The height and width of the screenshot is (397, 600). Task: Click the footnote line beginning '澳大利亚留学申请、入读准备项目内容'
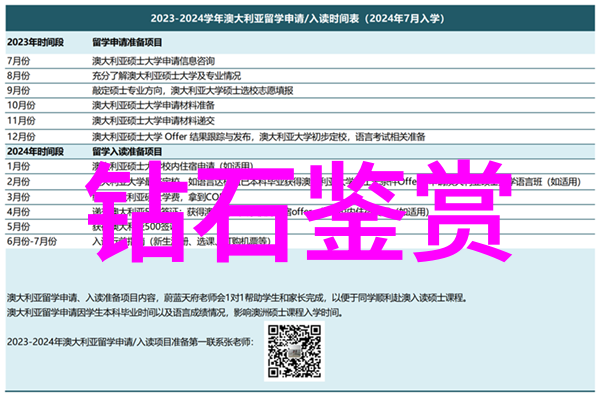coord(237,297)
